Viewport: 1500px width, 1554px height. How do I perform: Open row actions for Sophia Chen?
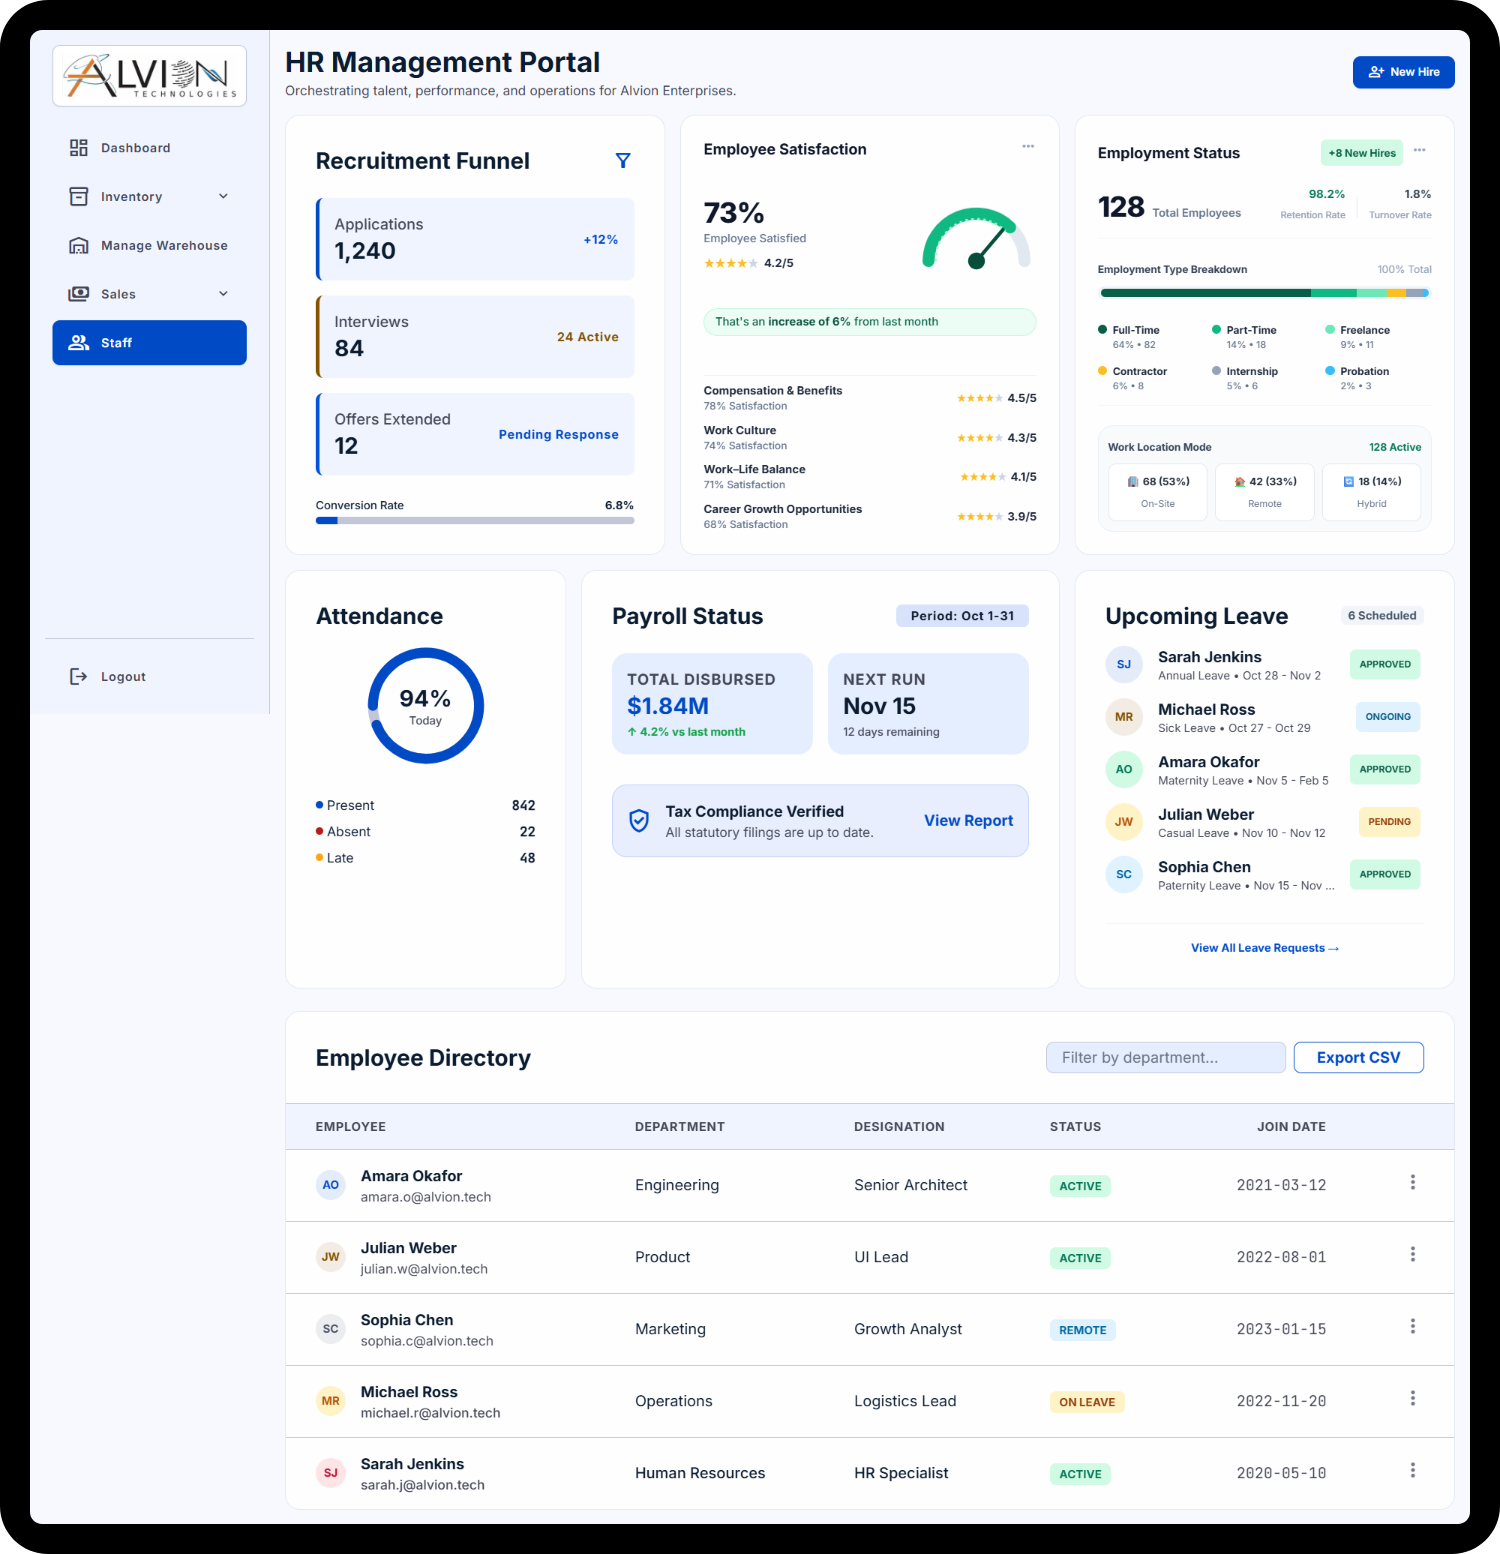(x=1413, y=1327)
